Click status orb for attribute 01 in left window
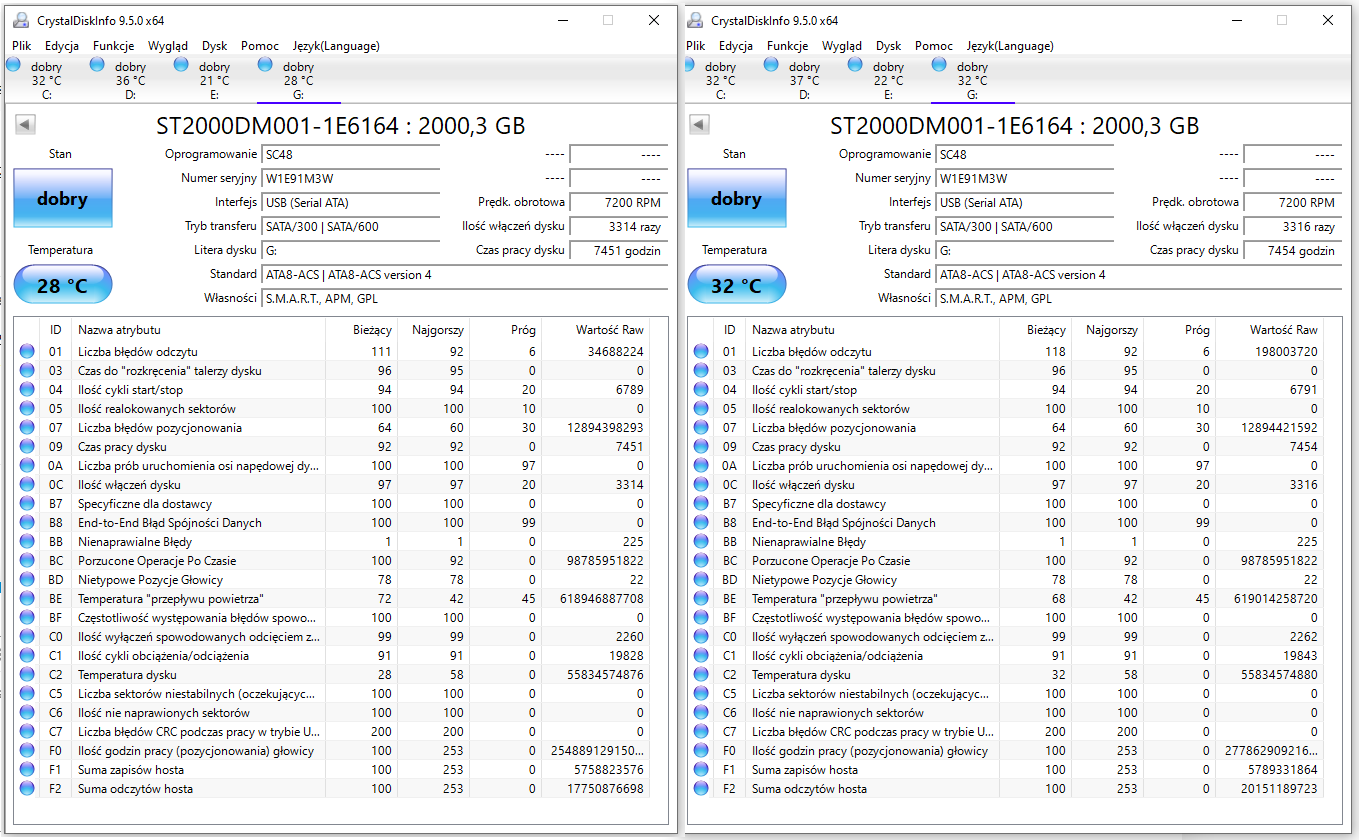Screen dimensions: 1359x840 pyautogui.click(x=26, y=352)
